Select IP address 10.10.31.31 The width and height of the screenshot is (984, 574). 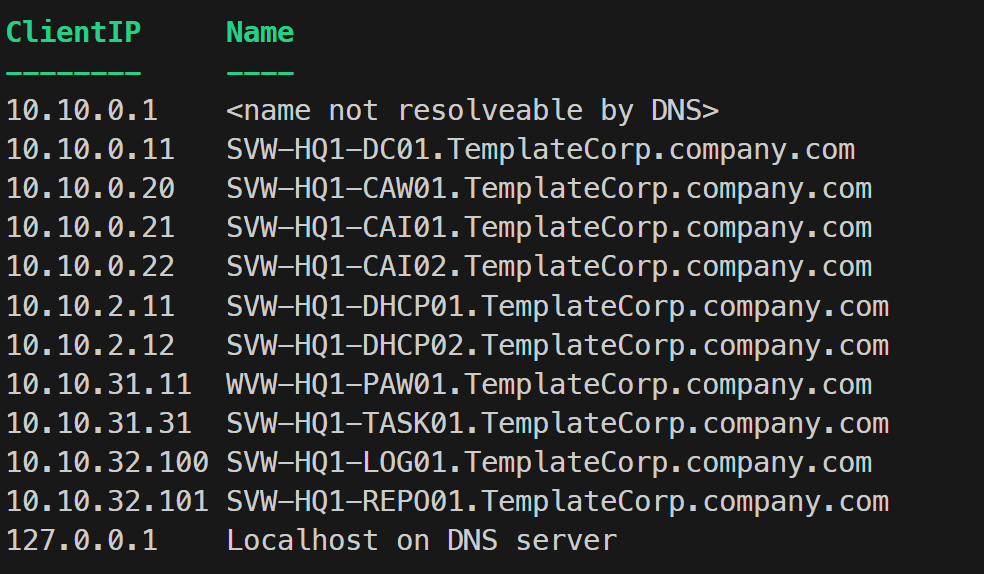(99, 424)
